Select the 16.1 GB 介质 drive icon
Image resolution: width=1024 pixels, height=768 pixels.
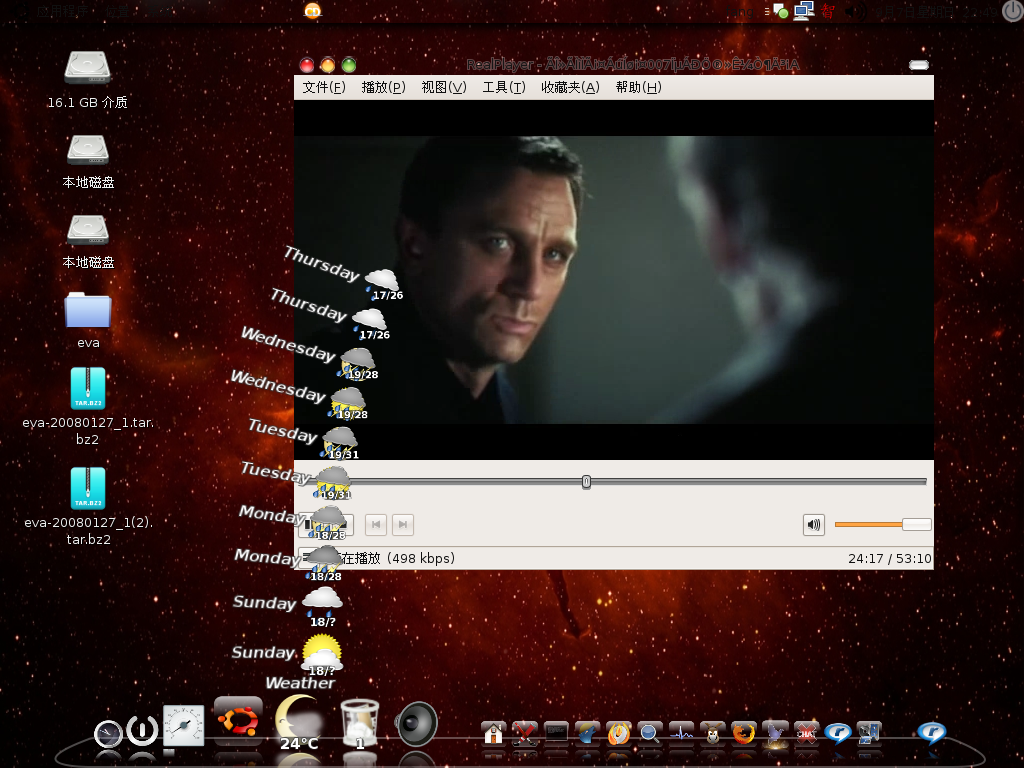[x=88, y=67]
